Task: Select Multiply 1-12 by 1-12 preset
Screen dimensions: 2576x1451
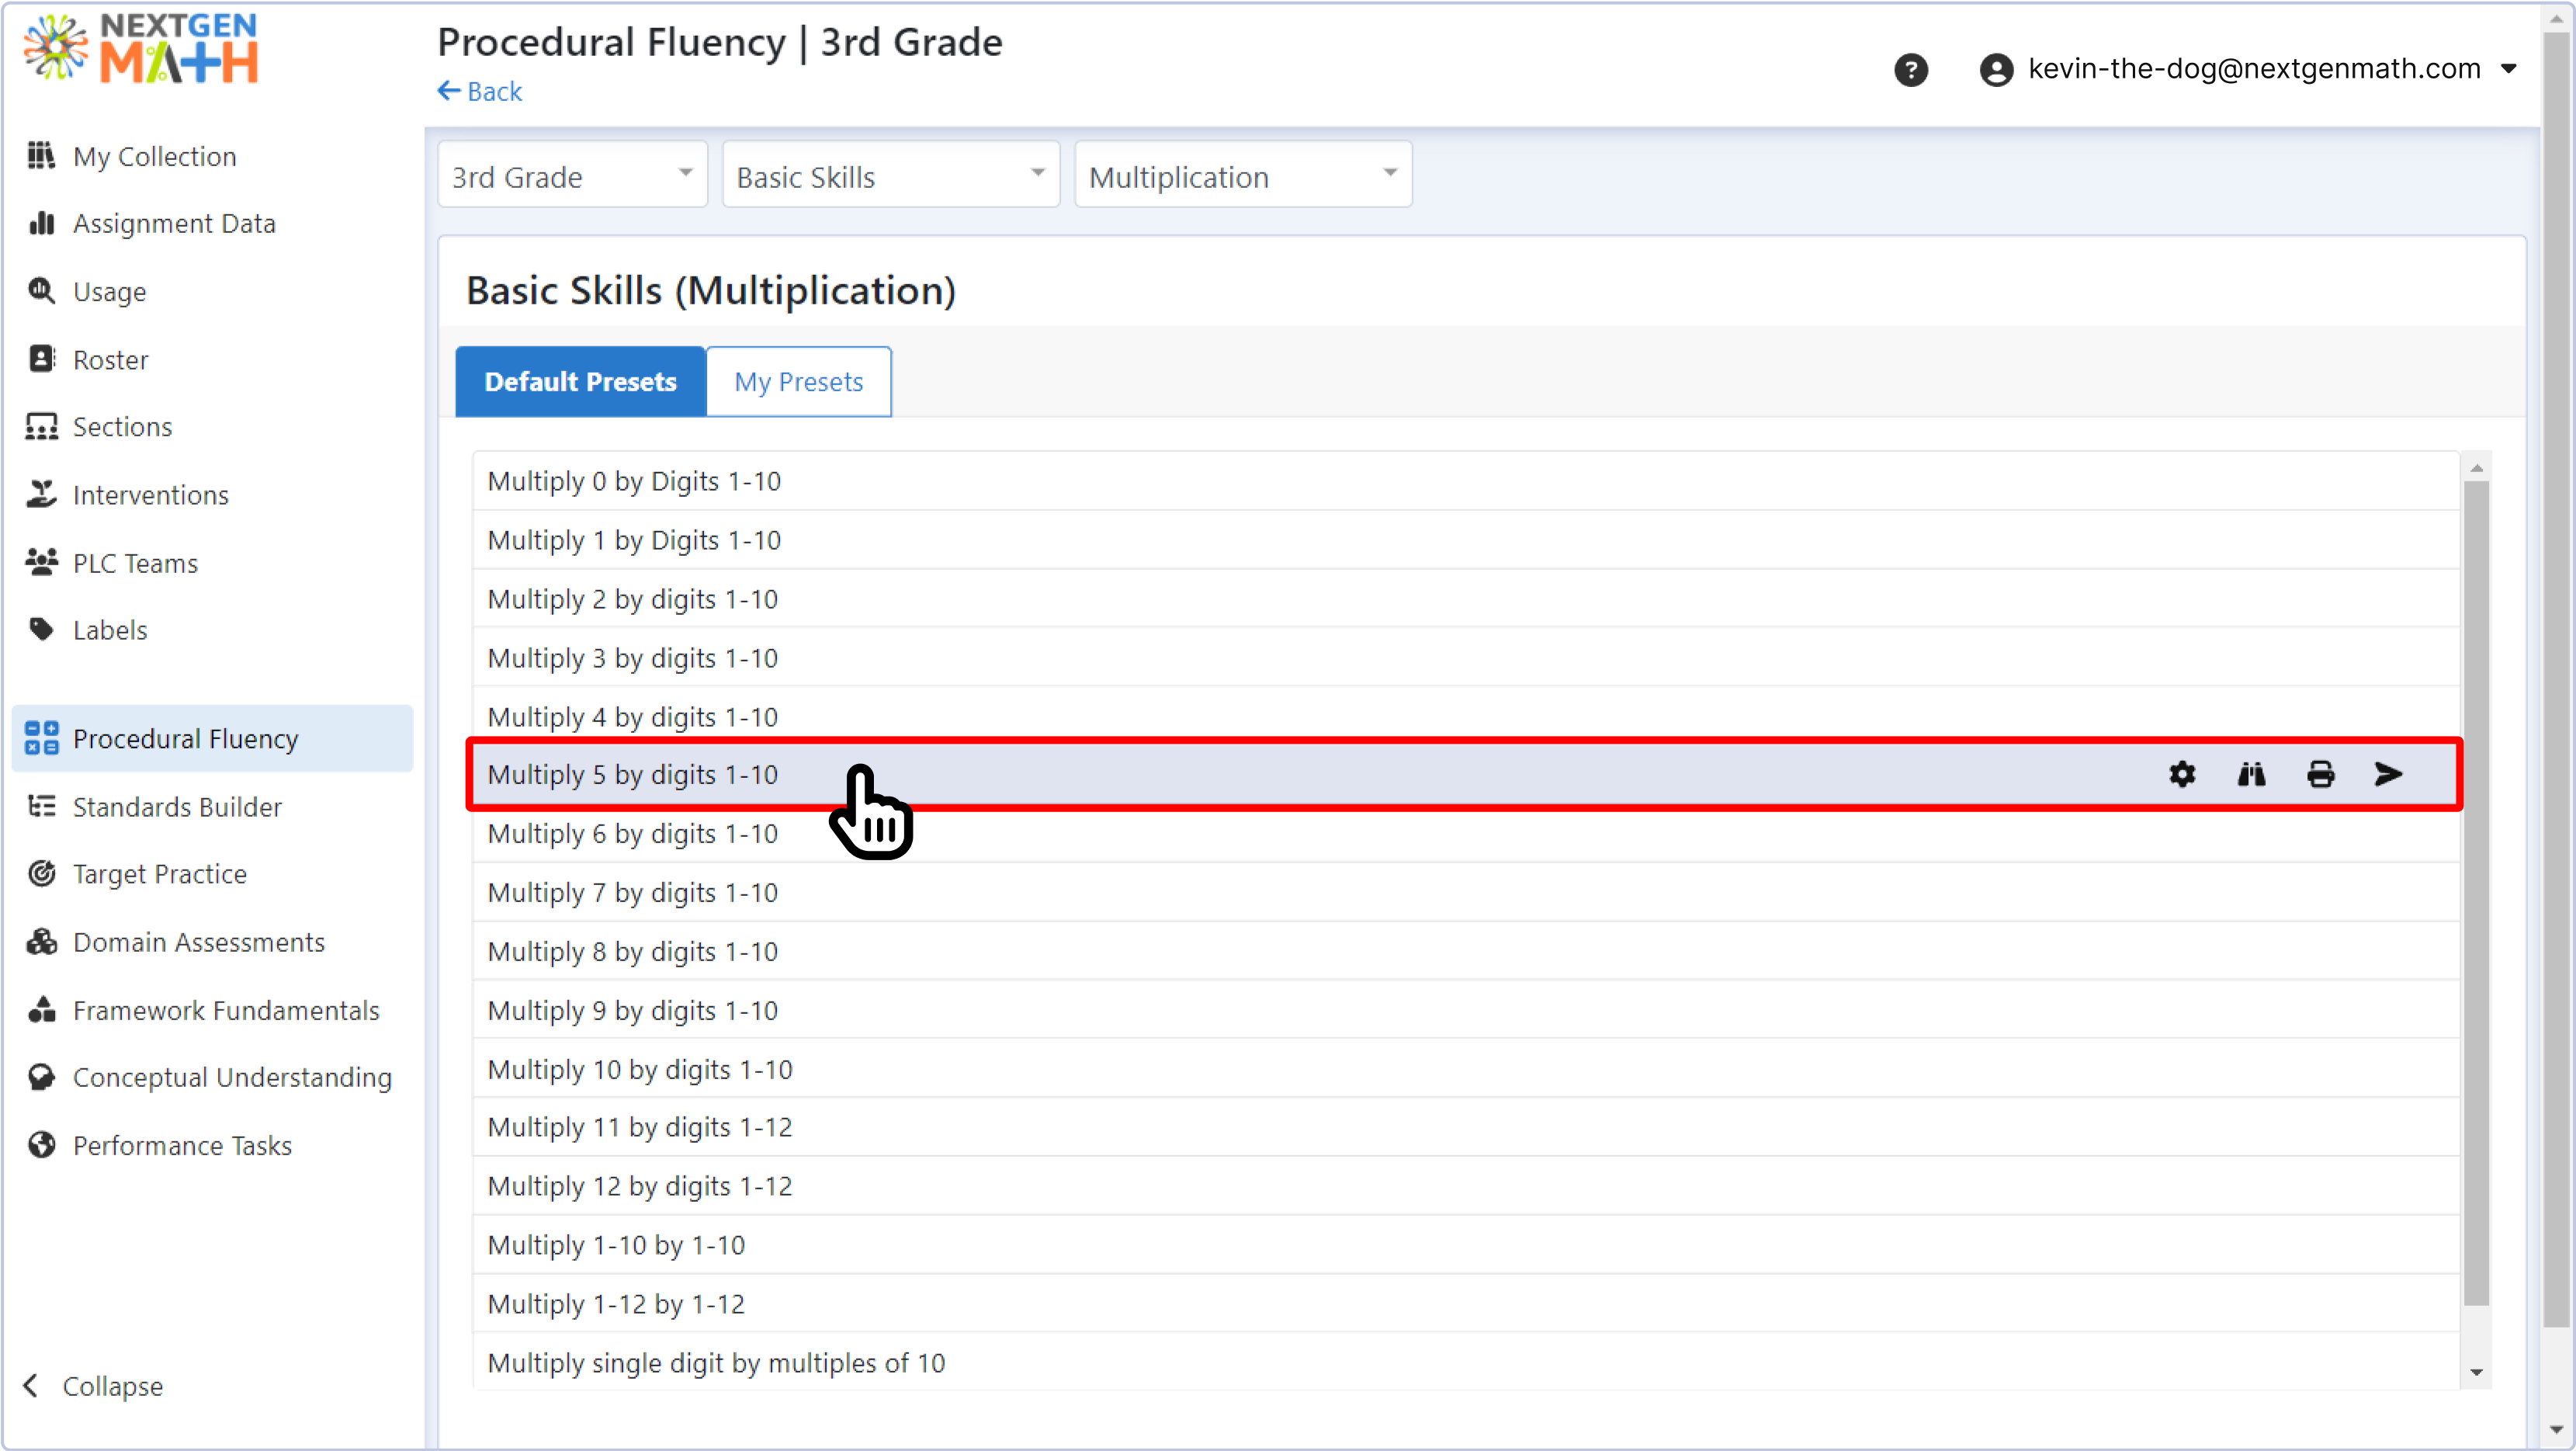Action: click(616, 1304)
